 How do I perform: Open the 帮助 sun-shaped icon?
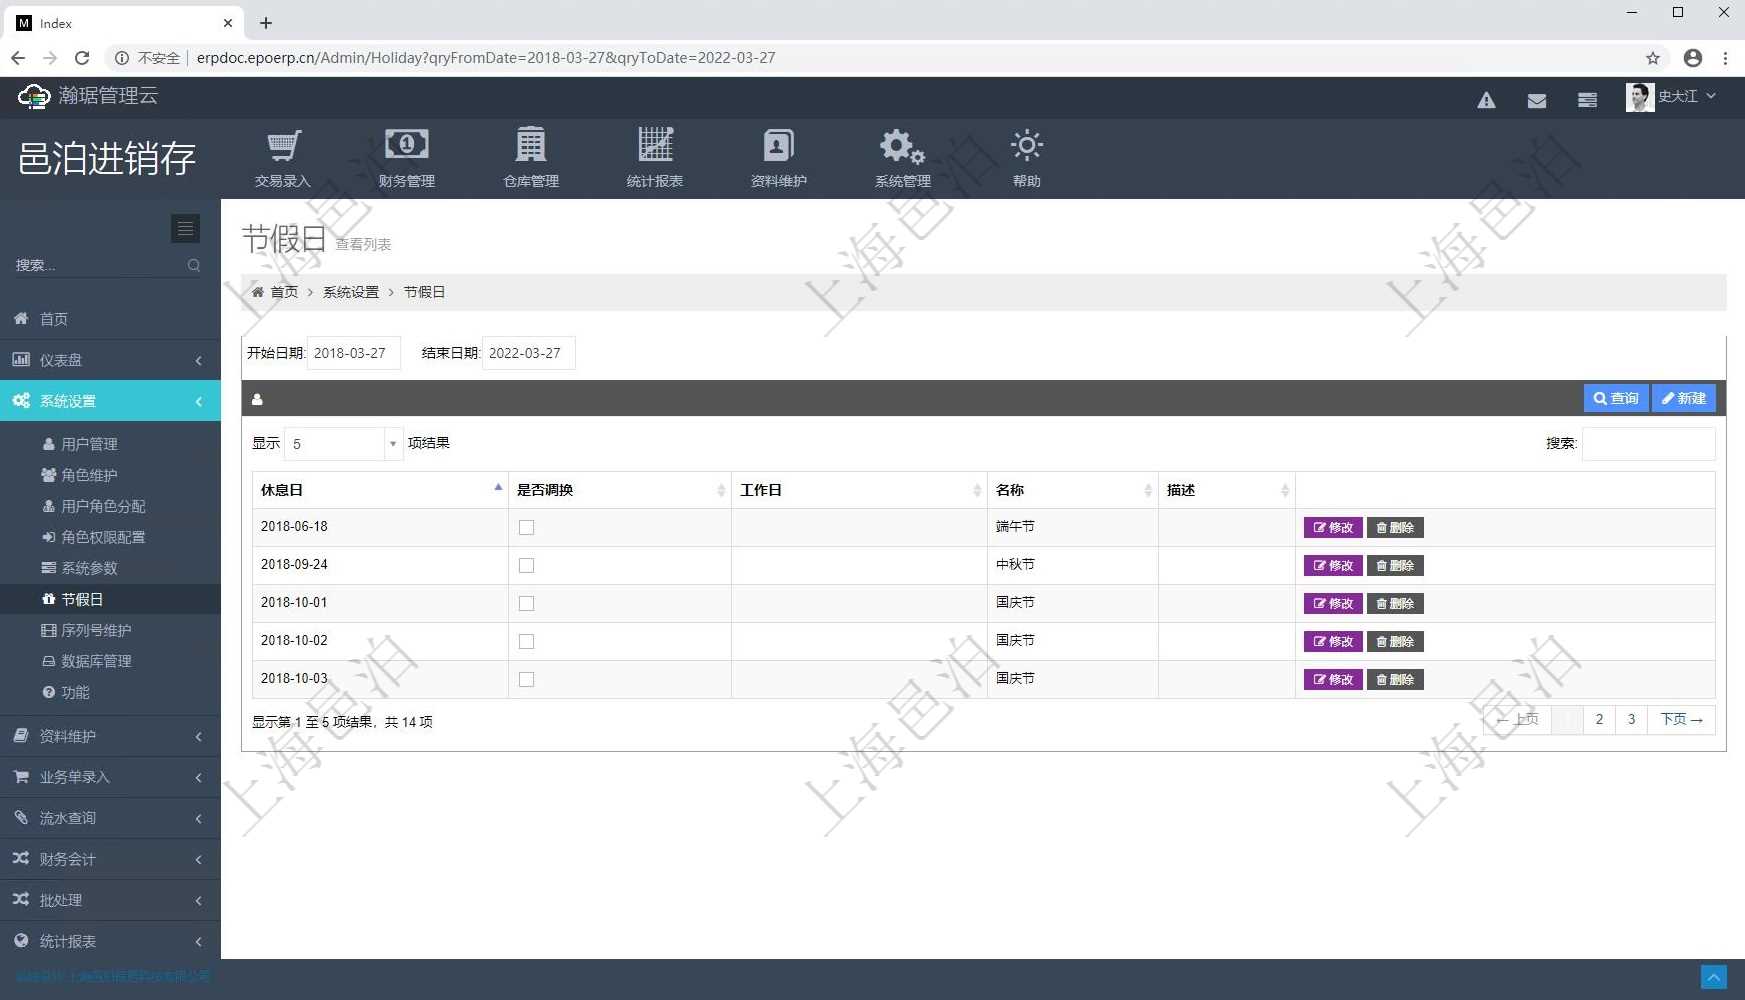(x=1026, y=147)
